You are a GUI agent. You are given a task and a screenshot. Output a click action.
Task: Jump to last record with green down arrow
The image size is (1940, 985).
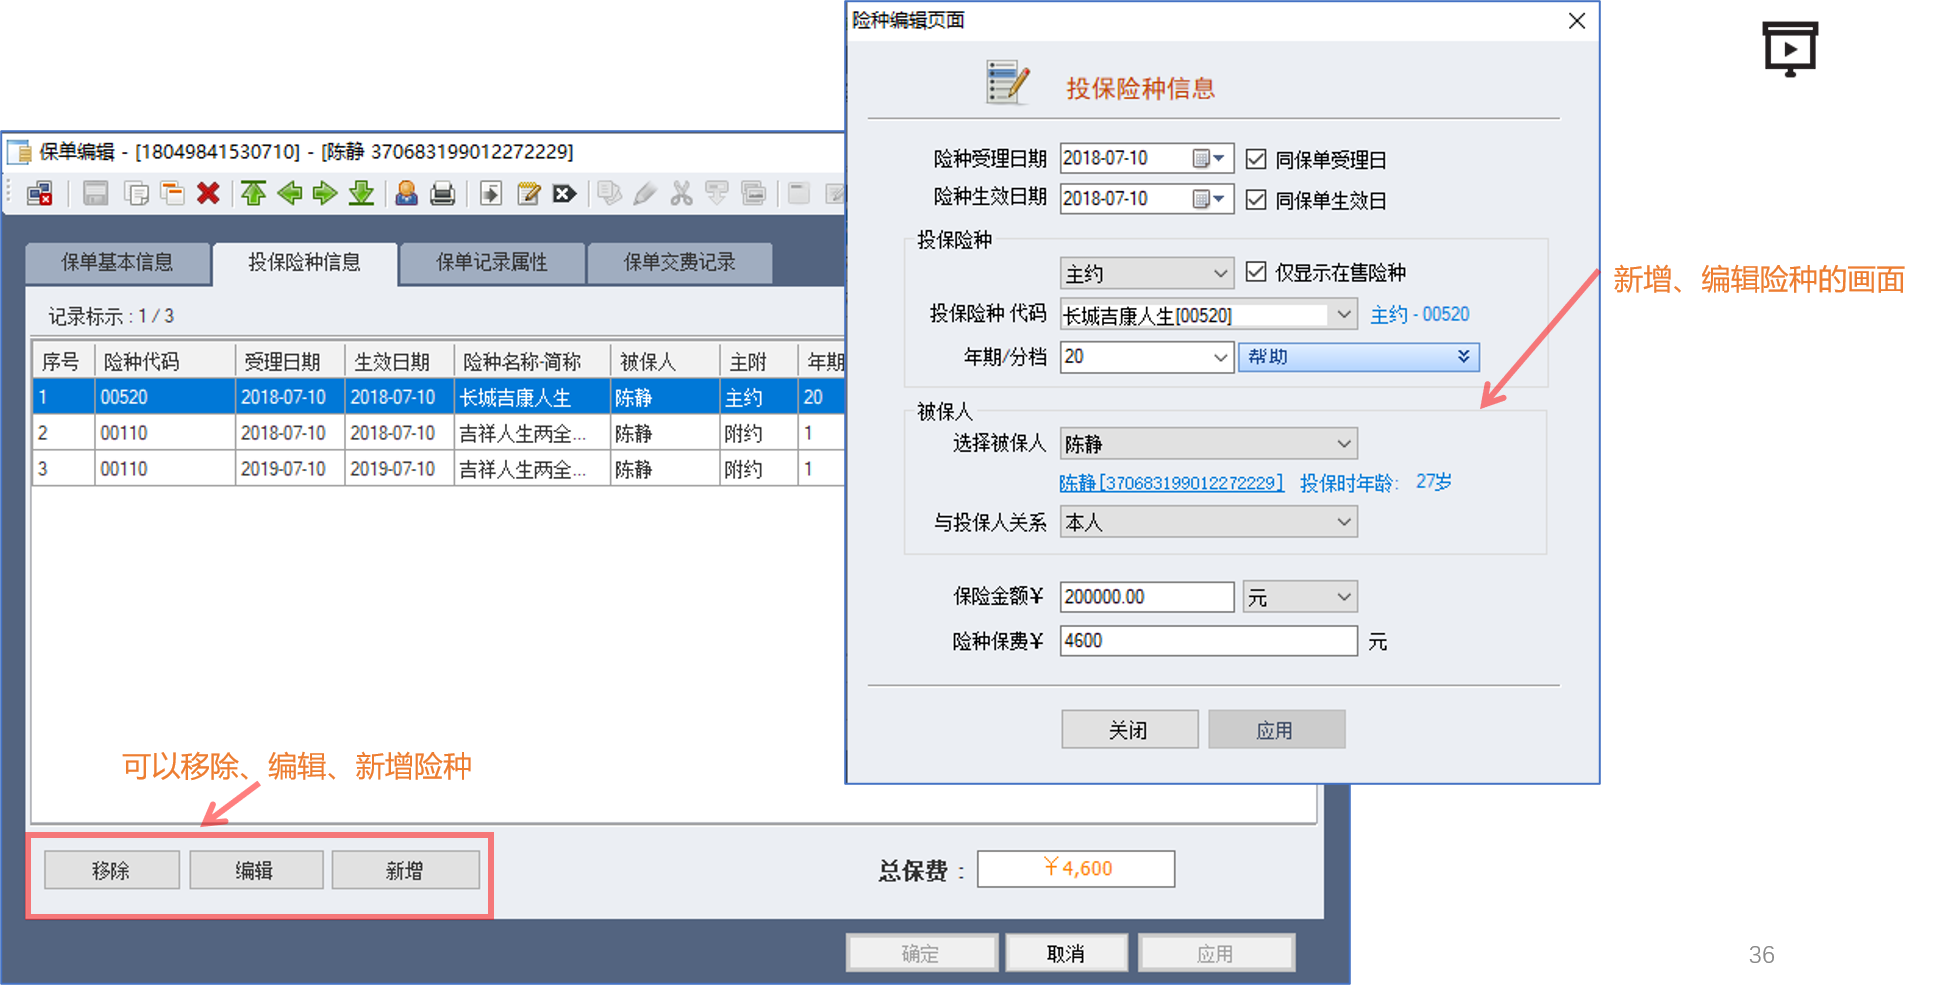[x=361, y=193]
